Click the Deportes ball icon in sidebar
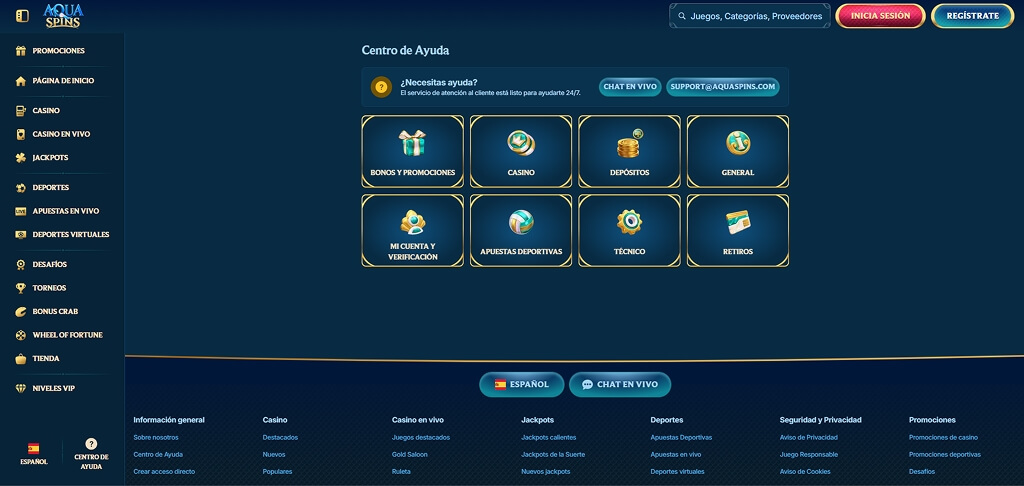The image size is (1024, 486). point(21,188)
